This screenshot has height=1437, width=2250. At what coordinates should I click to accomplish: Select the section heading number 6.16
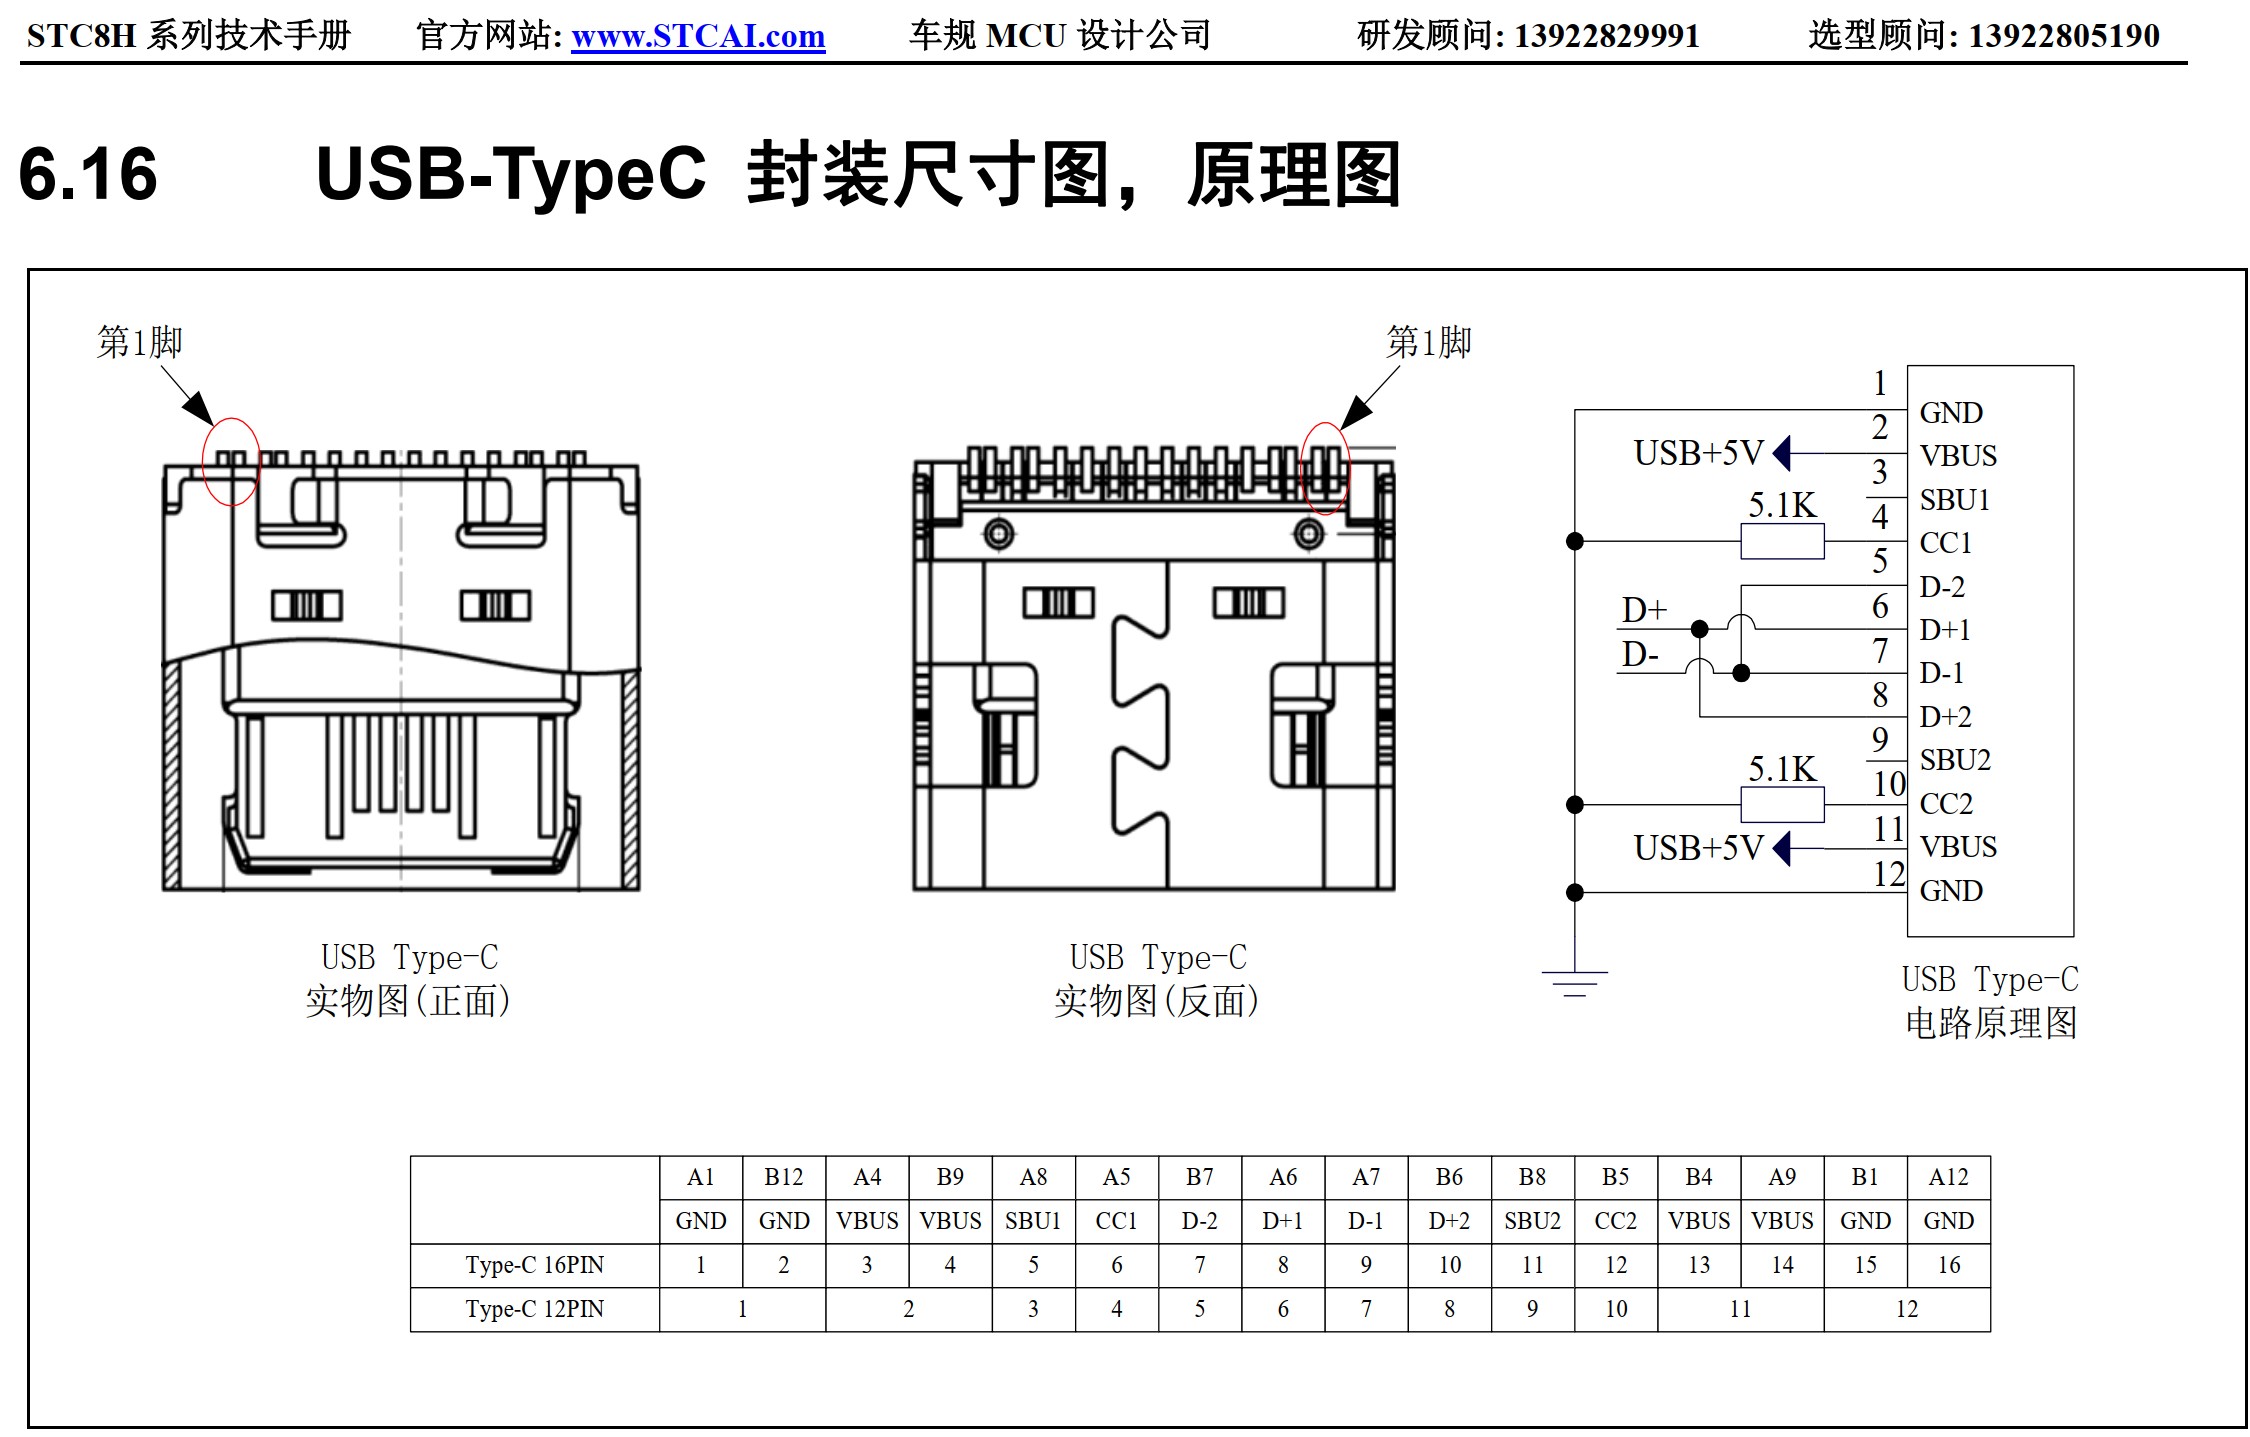pyautogui.click(x=88, y=174)
